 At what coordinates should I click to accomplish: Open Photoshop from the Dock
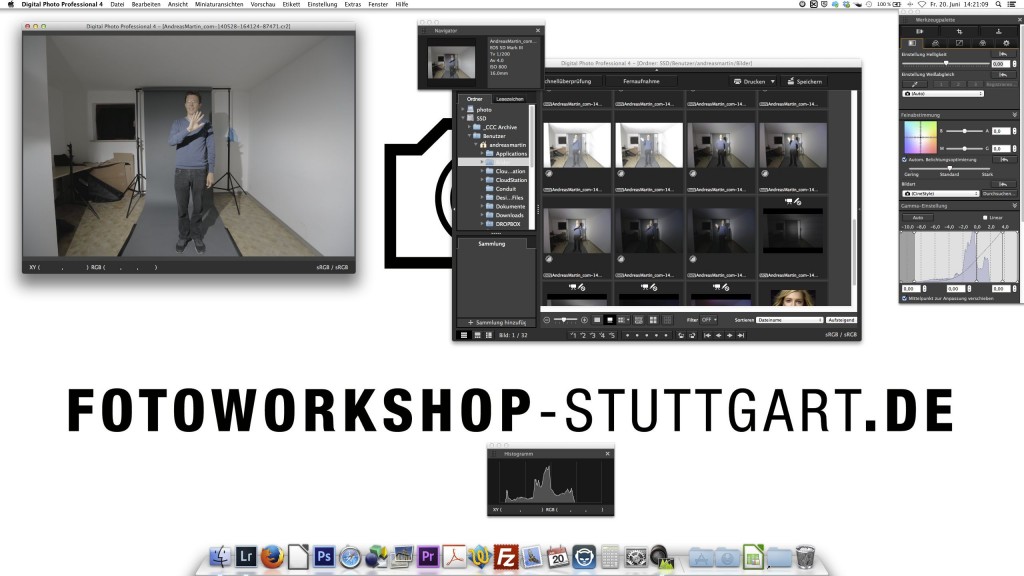point(323,557)
